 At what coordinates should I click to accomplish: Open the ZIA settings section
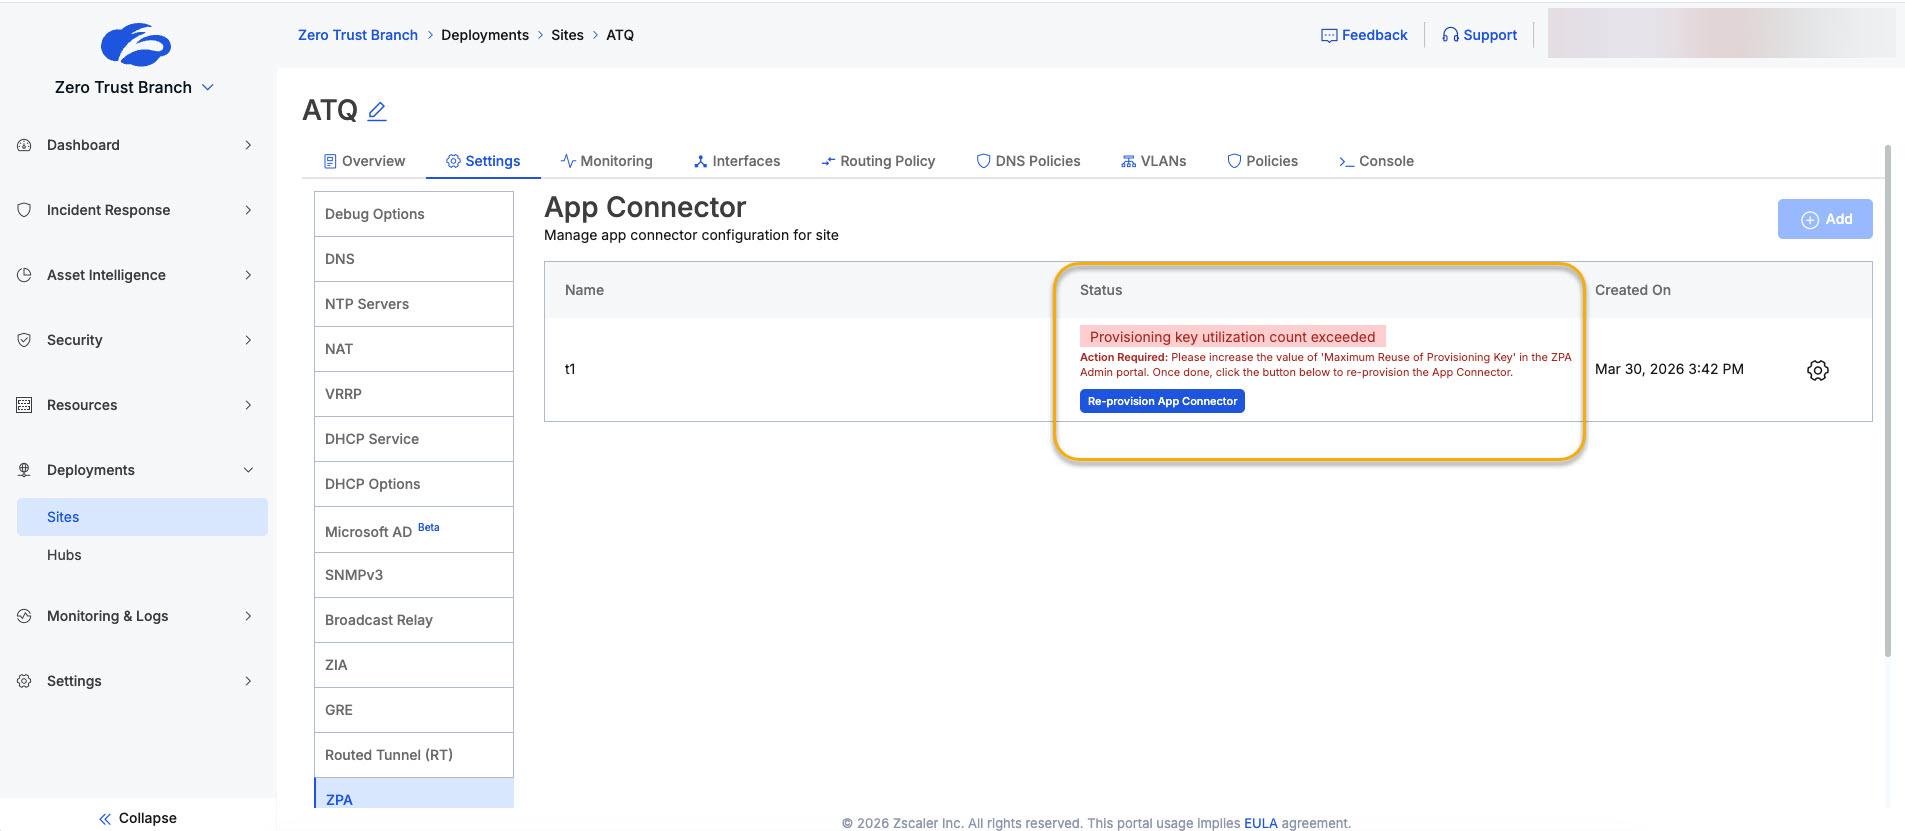click(x=414, y=665)
